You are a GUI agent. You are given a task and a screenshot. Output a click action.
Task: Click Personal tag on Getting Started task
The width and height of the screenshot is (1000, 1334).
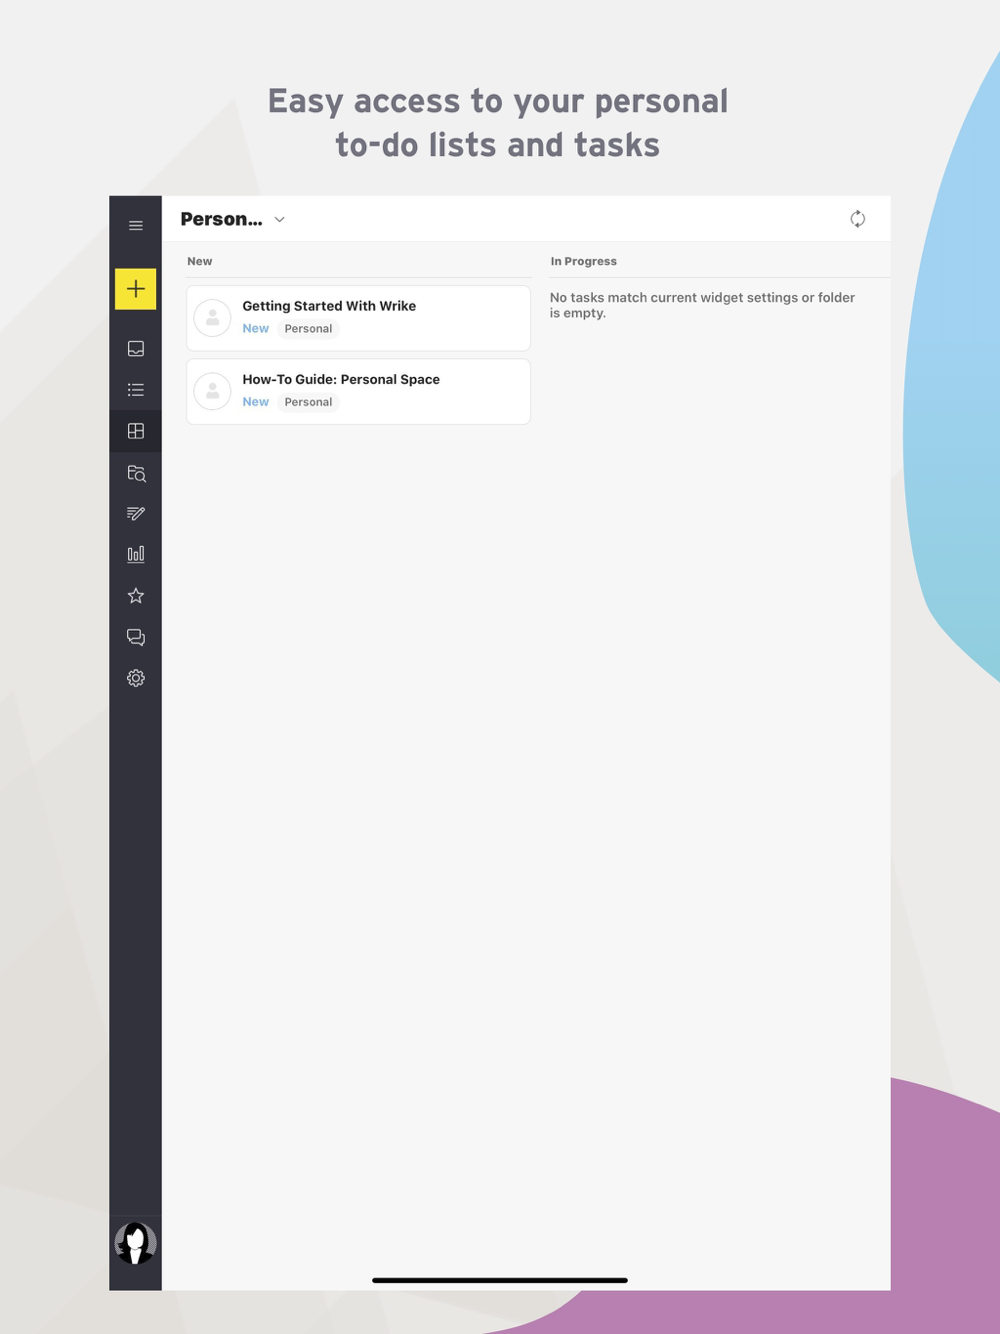tap(308, 329)
